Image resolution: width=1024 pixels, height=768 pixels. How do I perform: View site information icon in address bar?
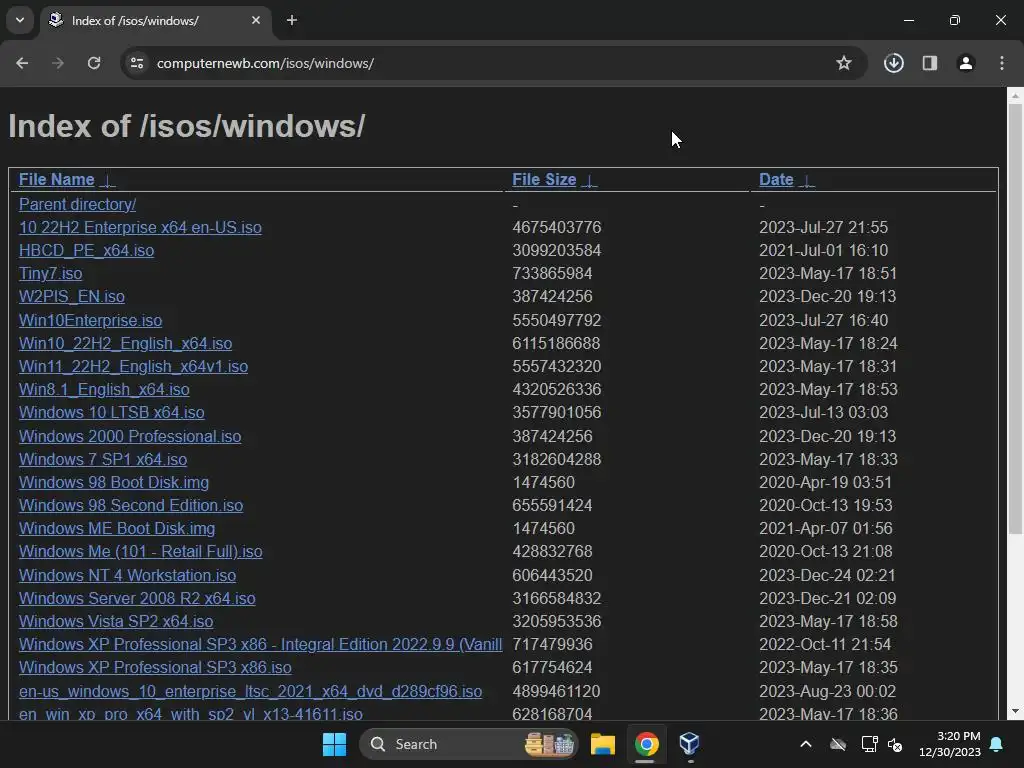(137, 63)
